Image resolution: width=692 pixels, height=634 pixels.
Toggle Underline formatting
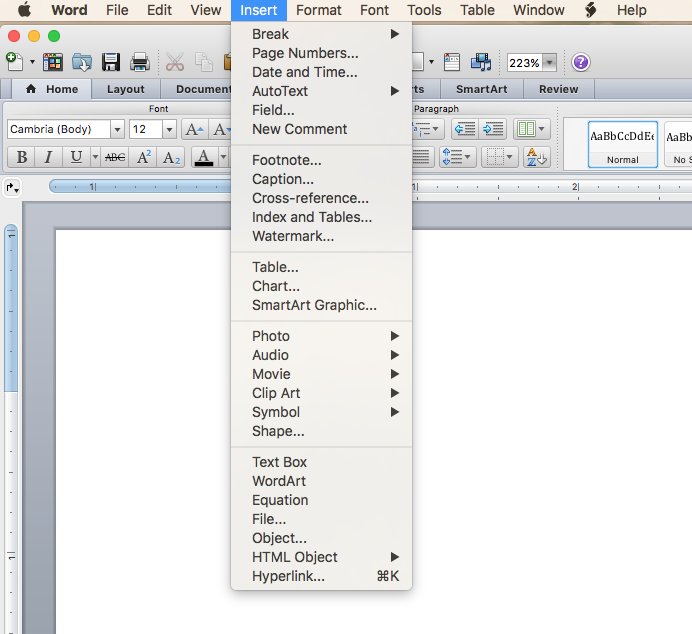coord(76,157)
